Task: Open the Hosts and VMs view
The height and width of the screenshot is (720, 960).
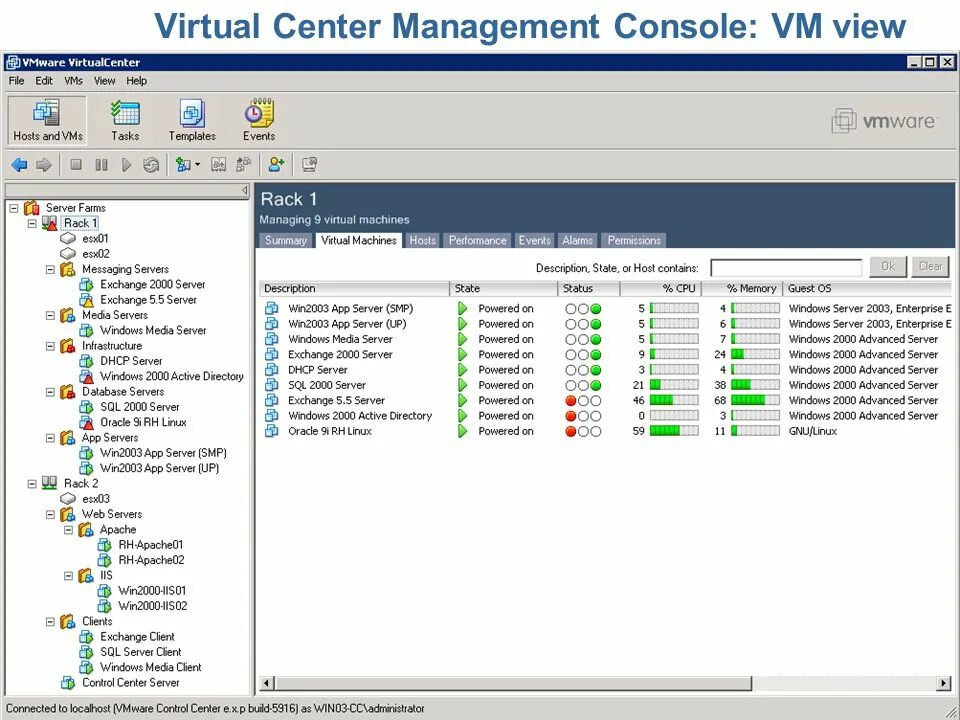Action: point(47,121)
